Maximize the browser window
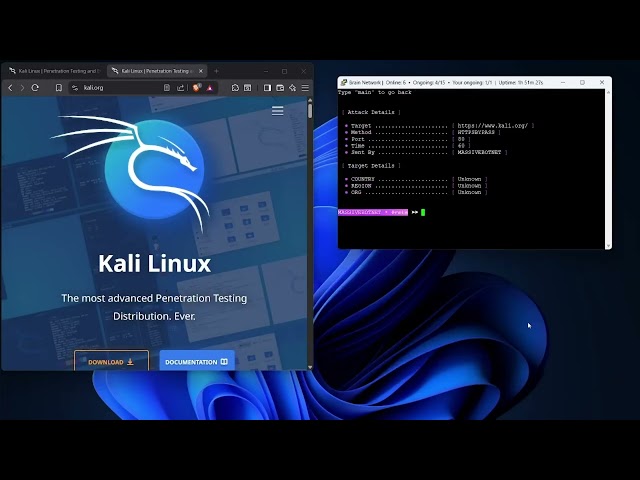 point(284,71)
